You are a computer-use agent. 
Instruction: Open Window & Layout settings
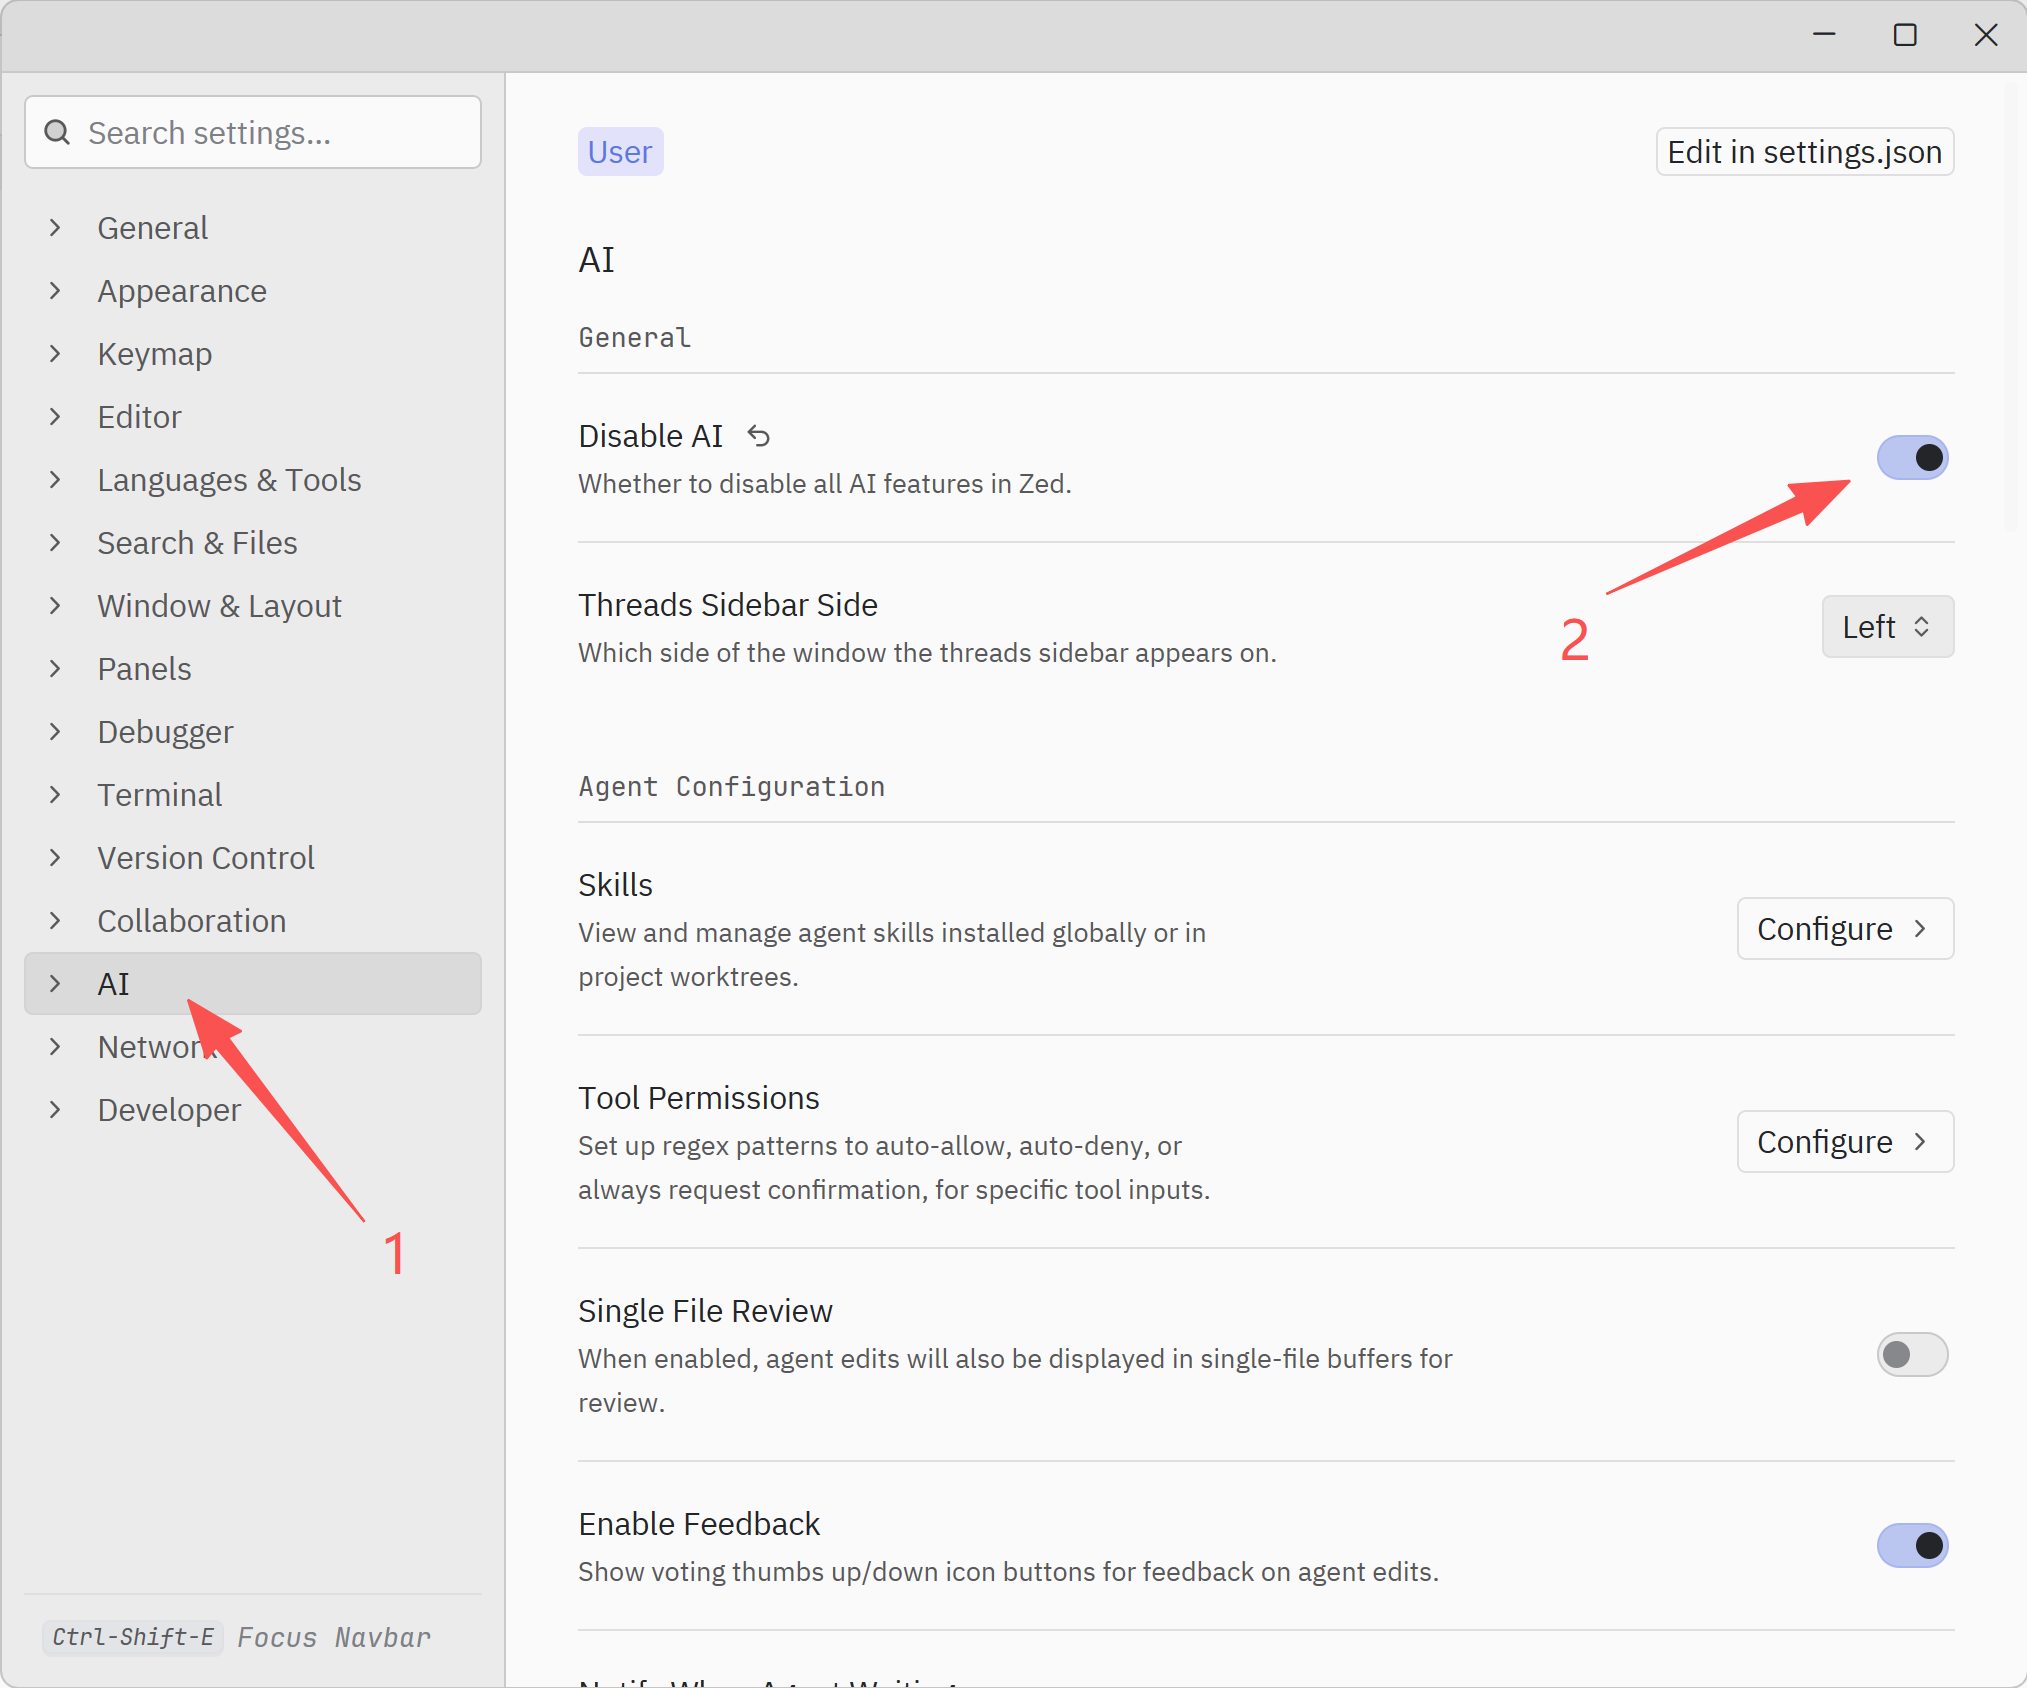(253, 606)
